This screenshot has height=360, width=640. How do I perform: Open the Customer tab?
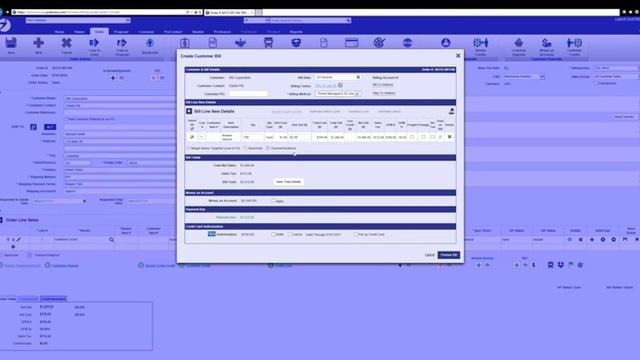coord(146,31)
